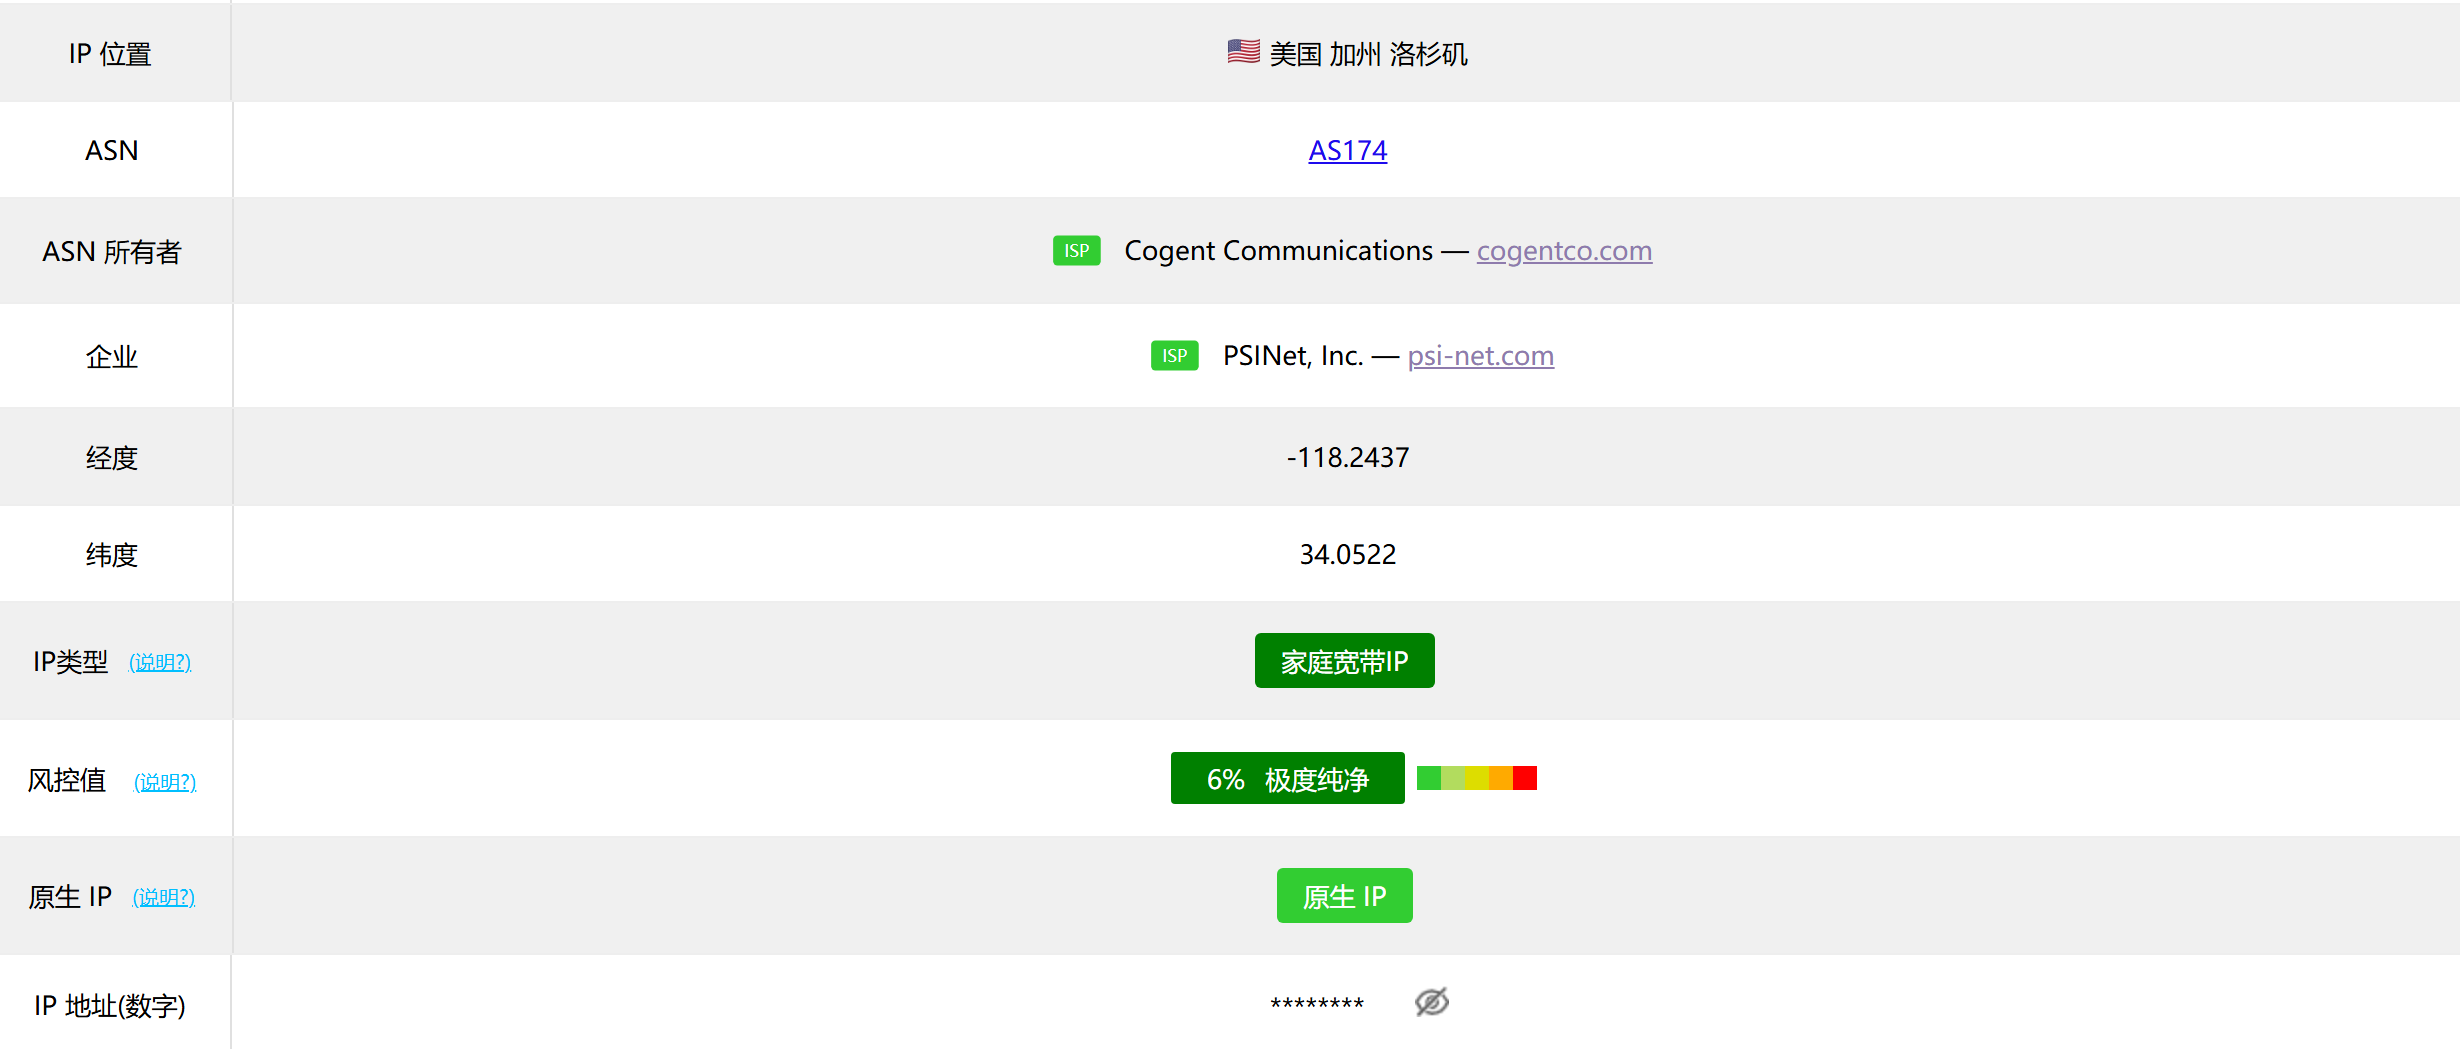Image resolution: width=2460 pixels, height=1049 pixels.
Task: Click ISP badge beside PSINet, Inc.
Action: (1174, 355)
